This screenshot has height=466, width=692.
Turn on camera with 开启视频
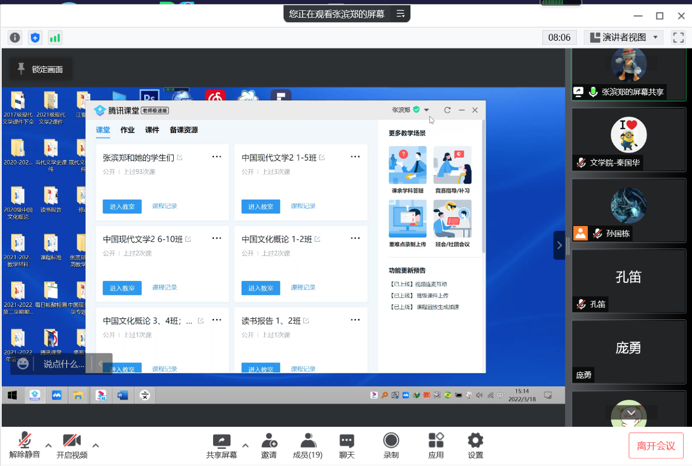71,444
